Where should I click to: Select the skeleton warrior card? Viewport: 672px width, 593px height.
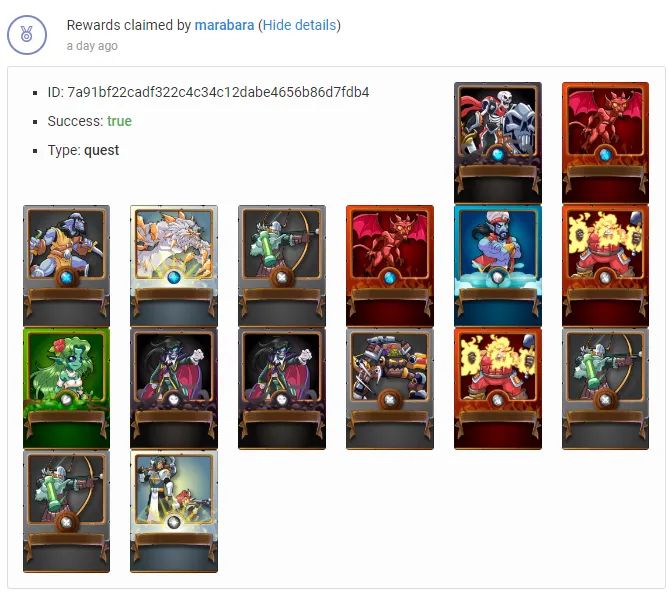click(498, 143)
